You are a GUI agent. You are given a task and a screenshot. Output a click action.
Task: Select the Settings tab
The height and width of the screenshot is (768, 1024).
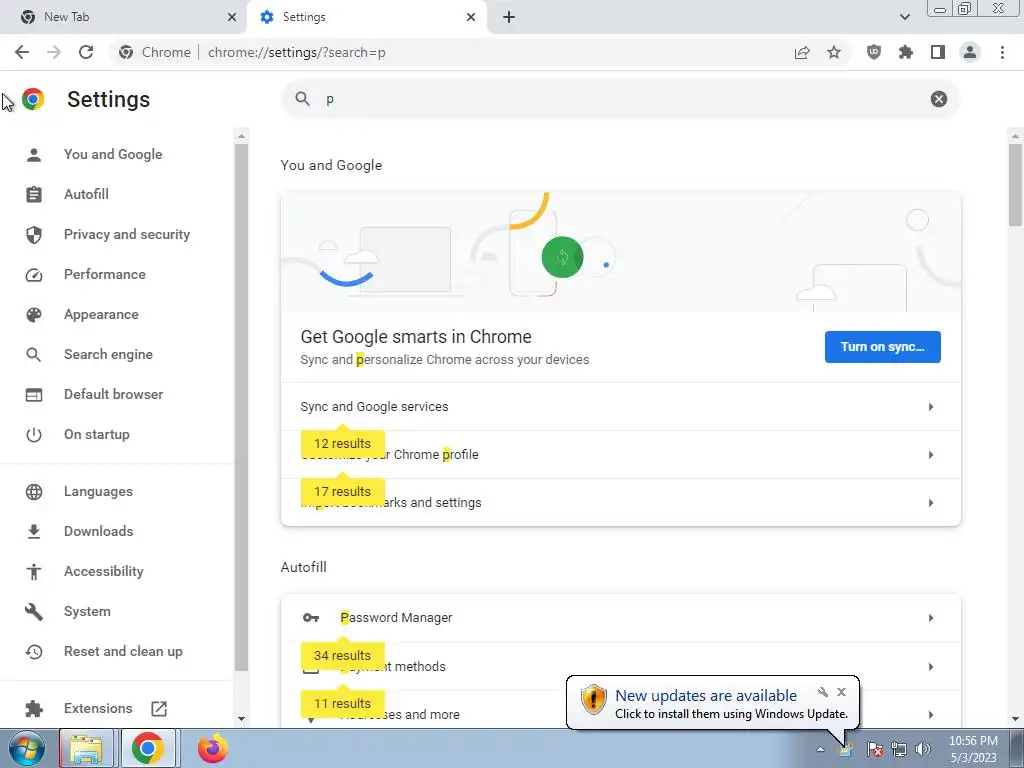click(366, 17)
